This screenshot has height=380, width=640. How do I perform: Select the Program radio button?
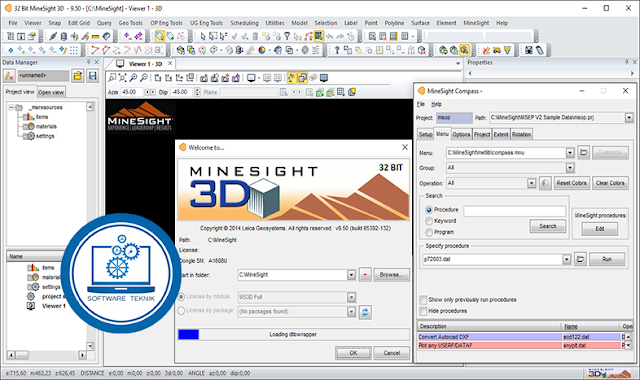[x=429, y=232]
